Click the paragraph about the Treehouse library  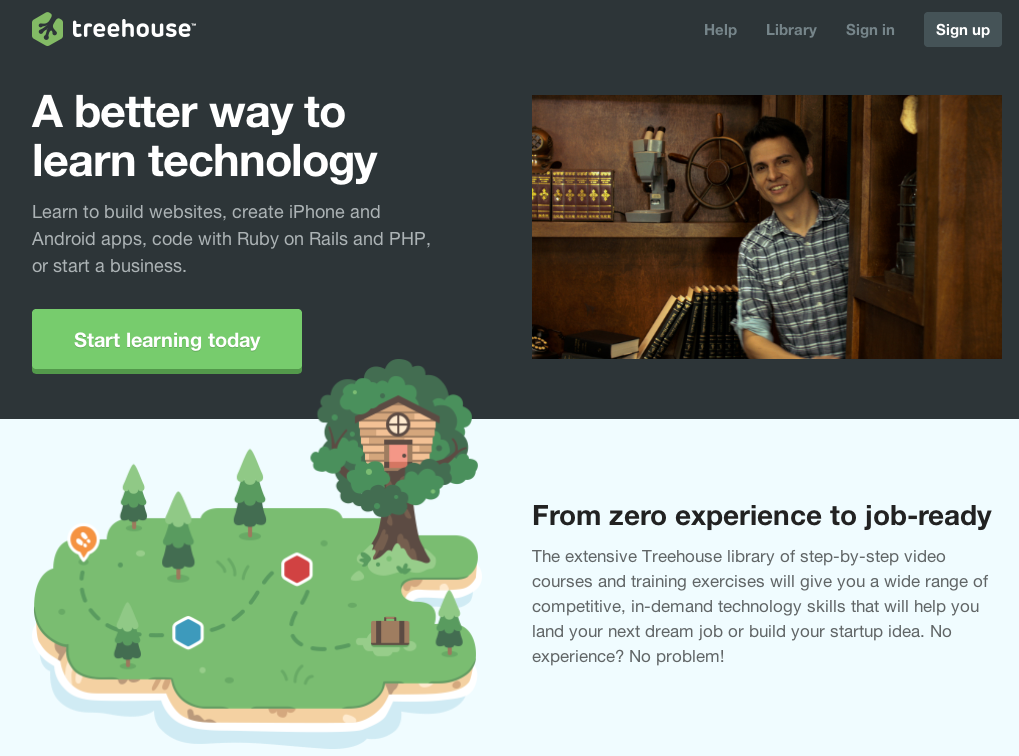[x=760, y=606]
